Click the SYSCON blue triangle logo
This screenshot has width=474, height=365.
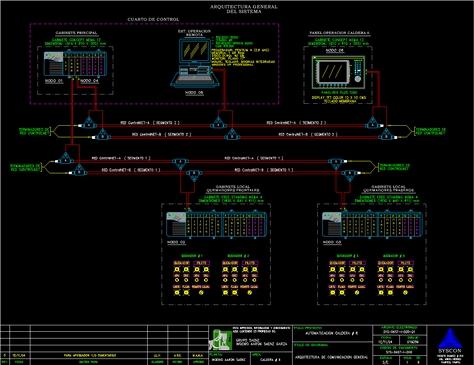point(450,338)
